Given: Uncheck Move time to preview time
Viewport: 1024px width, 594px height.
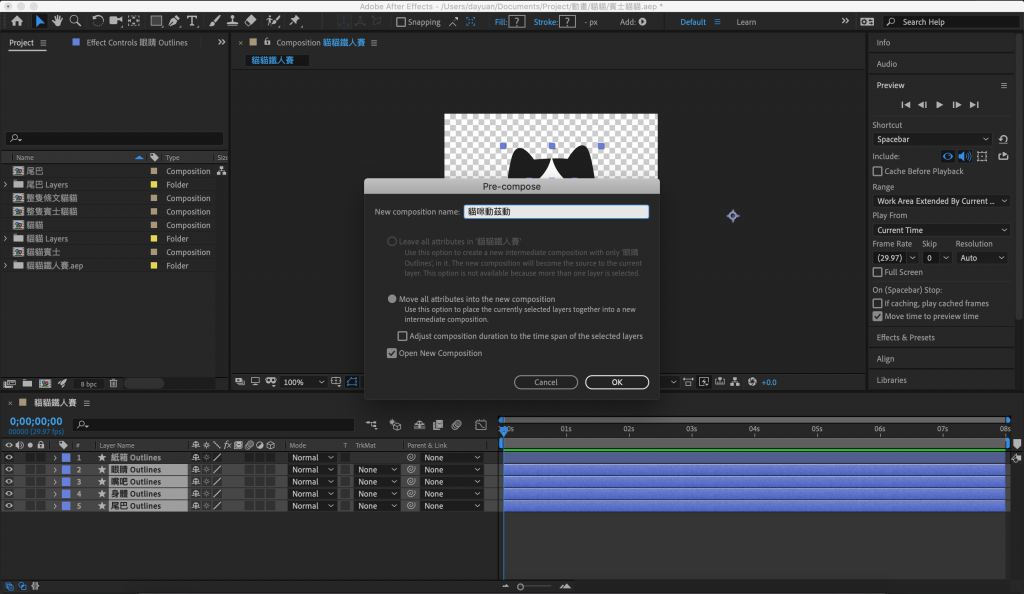Looking at the screenshot, I should [878, 316].
